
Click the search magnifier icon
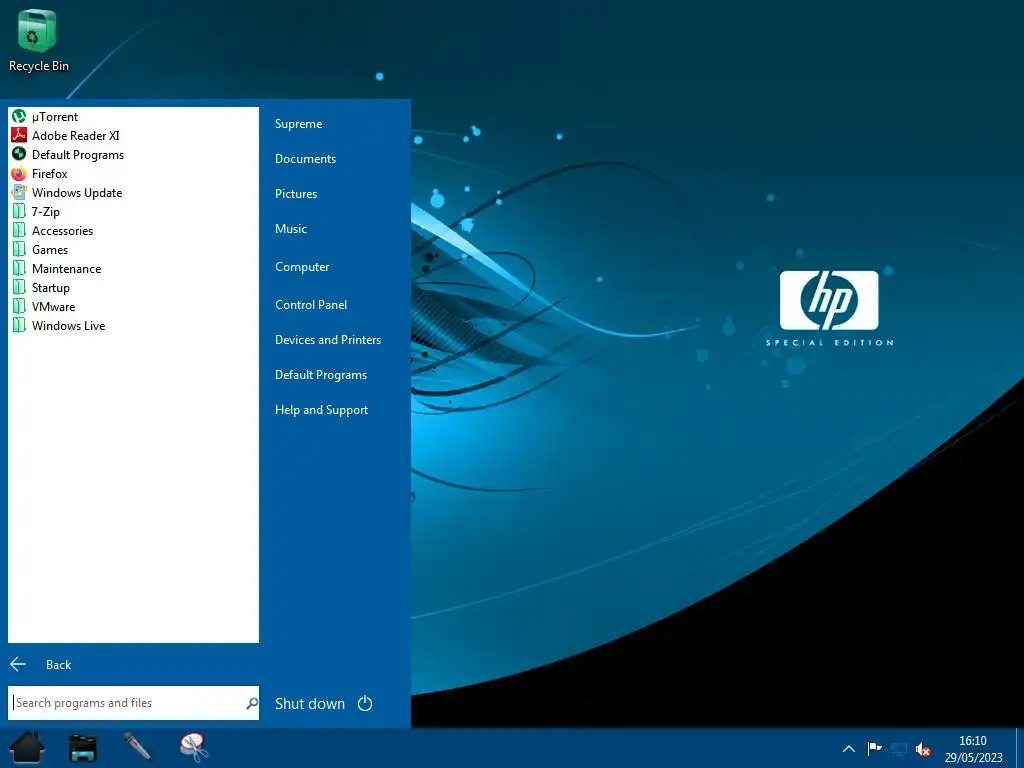point(251,703)
